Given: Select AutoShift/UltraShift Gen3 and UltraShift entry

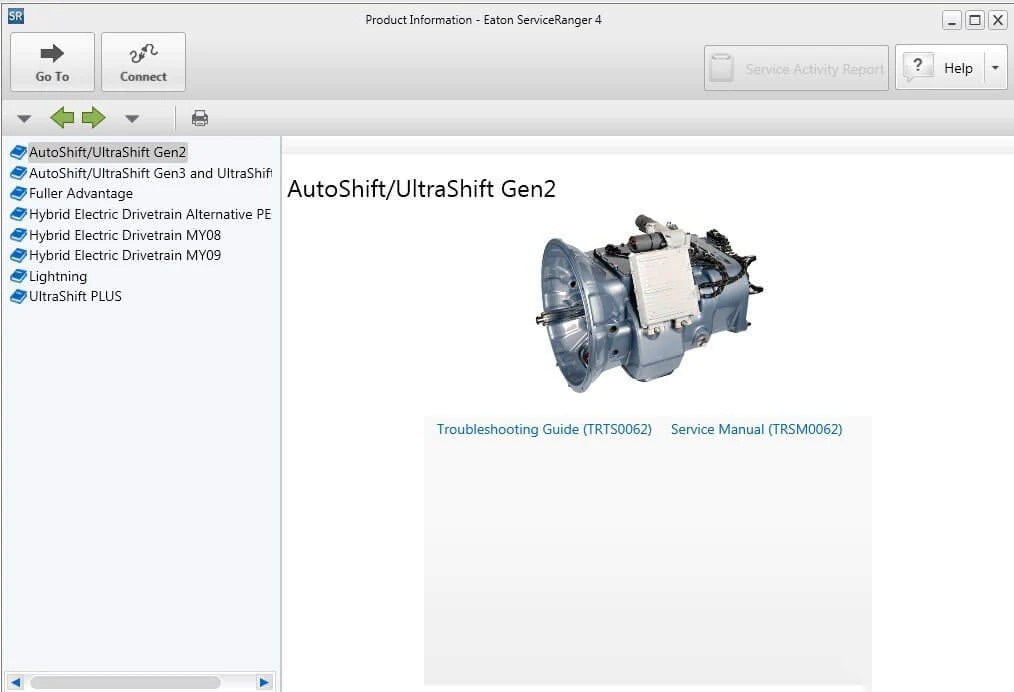Looking at the screenshot, I should [x=151, y=173].
